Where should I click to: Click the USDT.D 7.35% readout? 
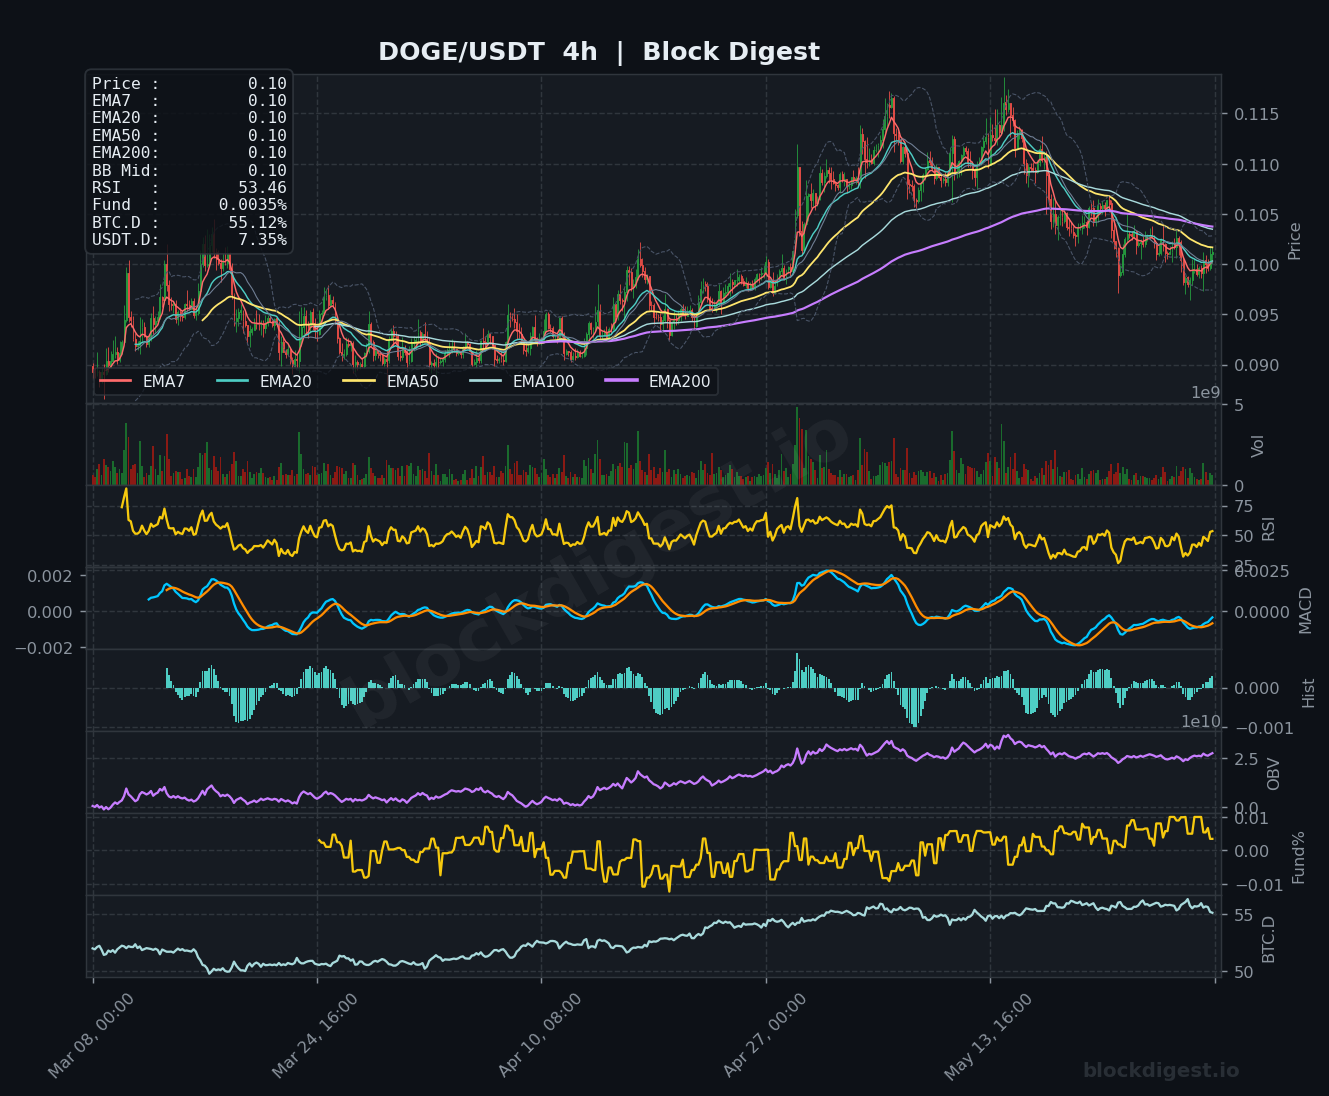click(189, 240)
